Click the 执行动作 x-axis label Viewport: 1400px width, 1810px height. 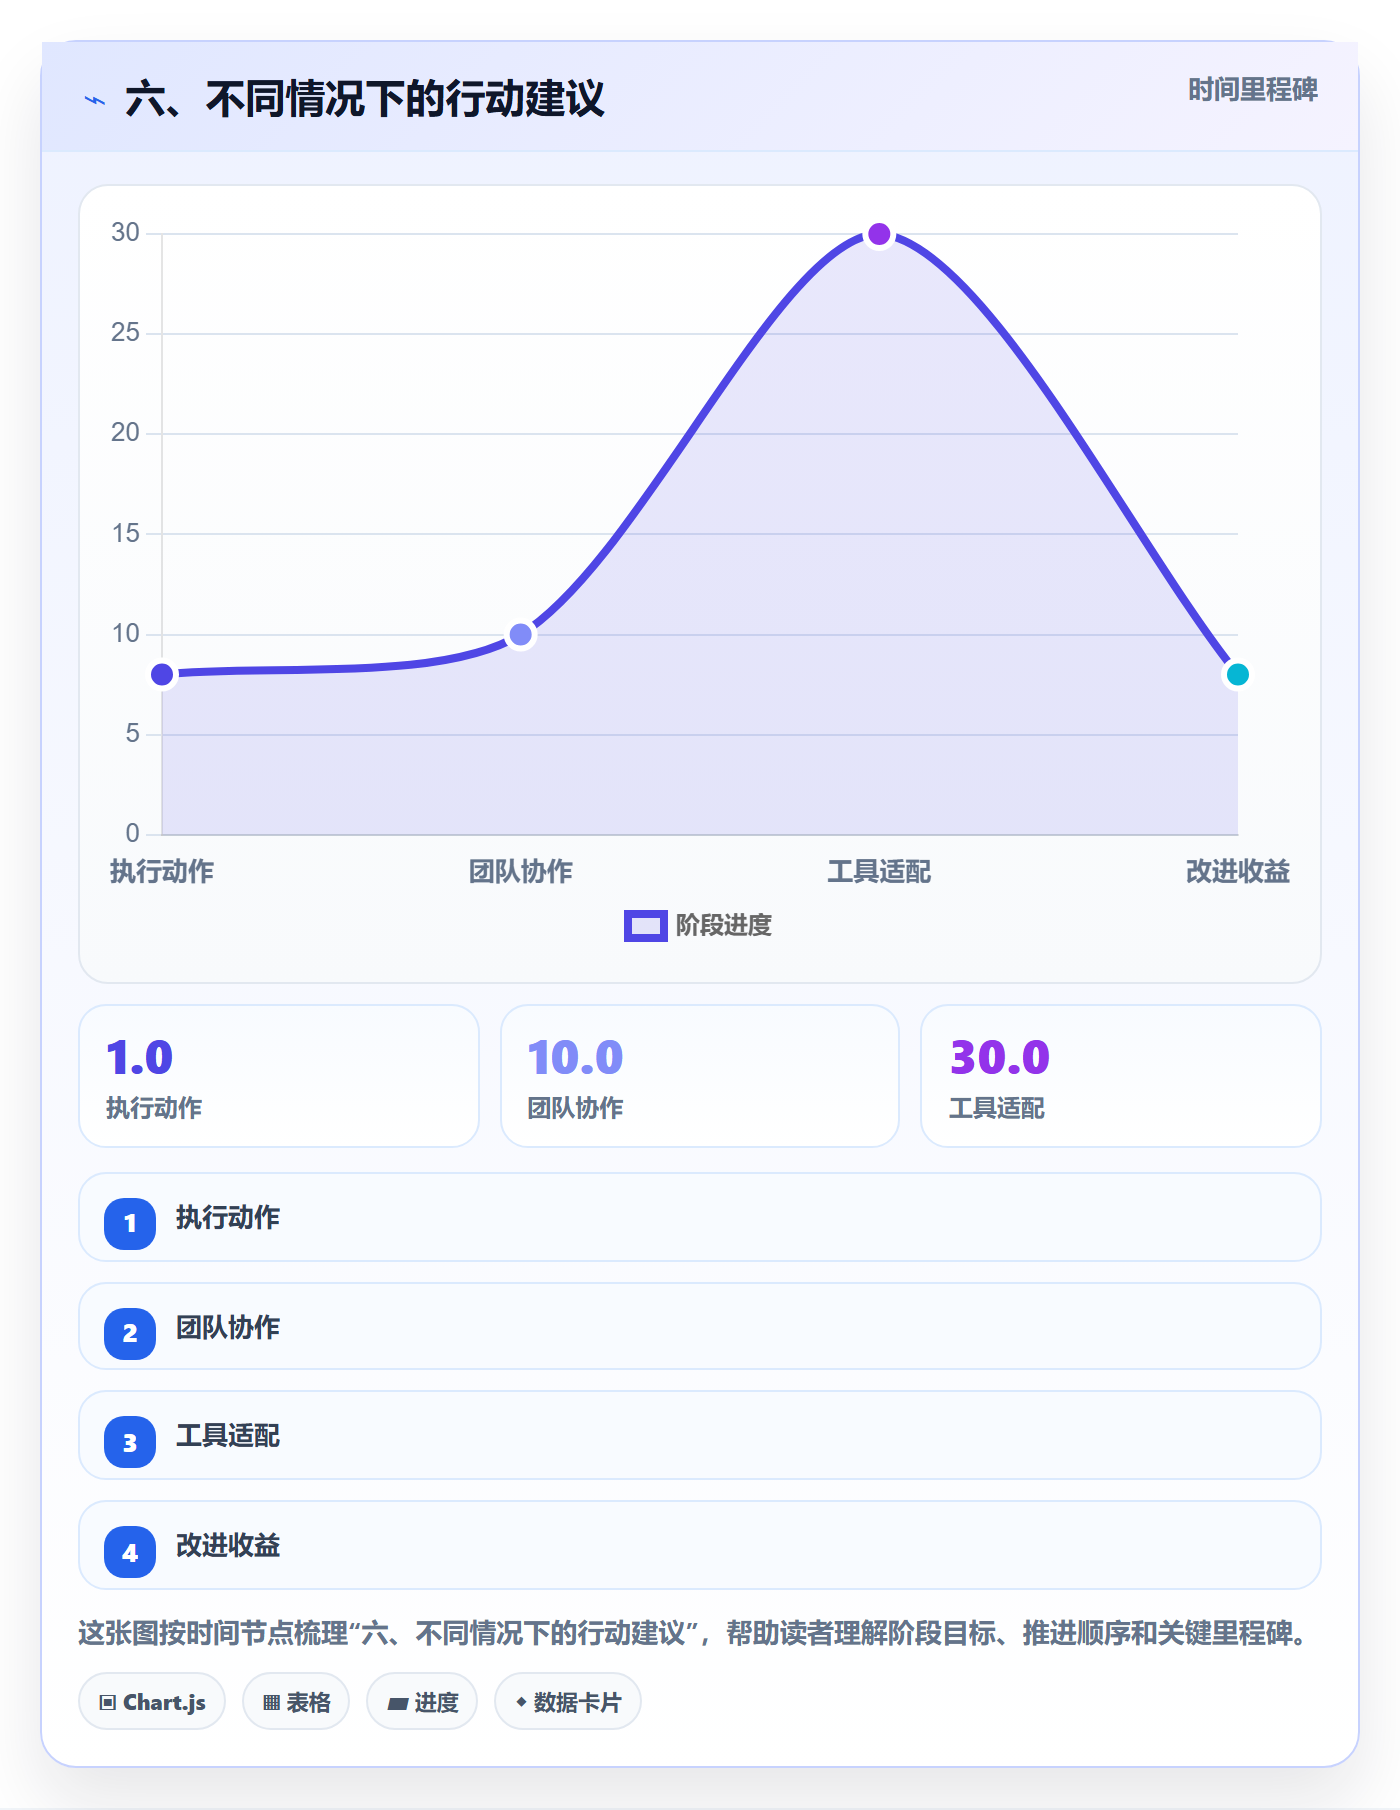pyautogui.click(x=162, y=872)
